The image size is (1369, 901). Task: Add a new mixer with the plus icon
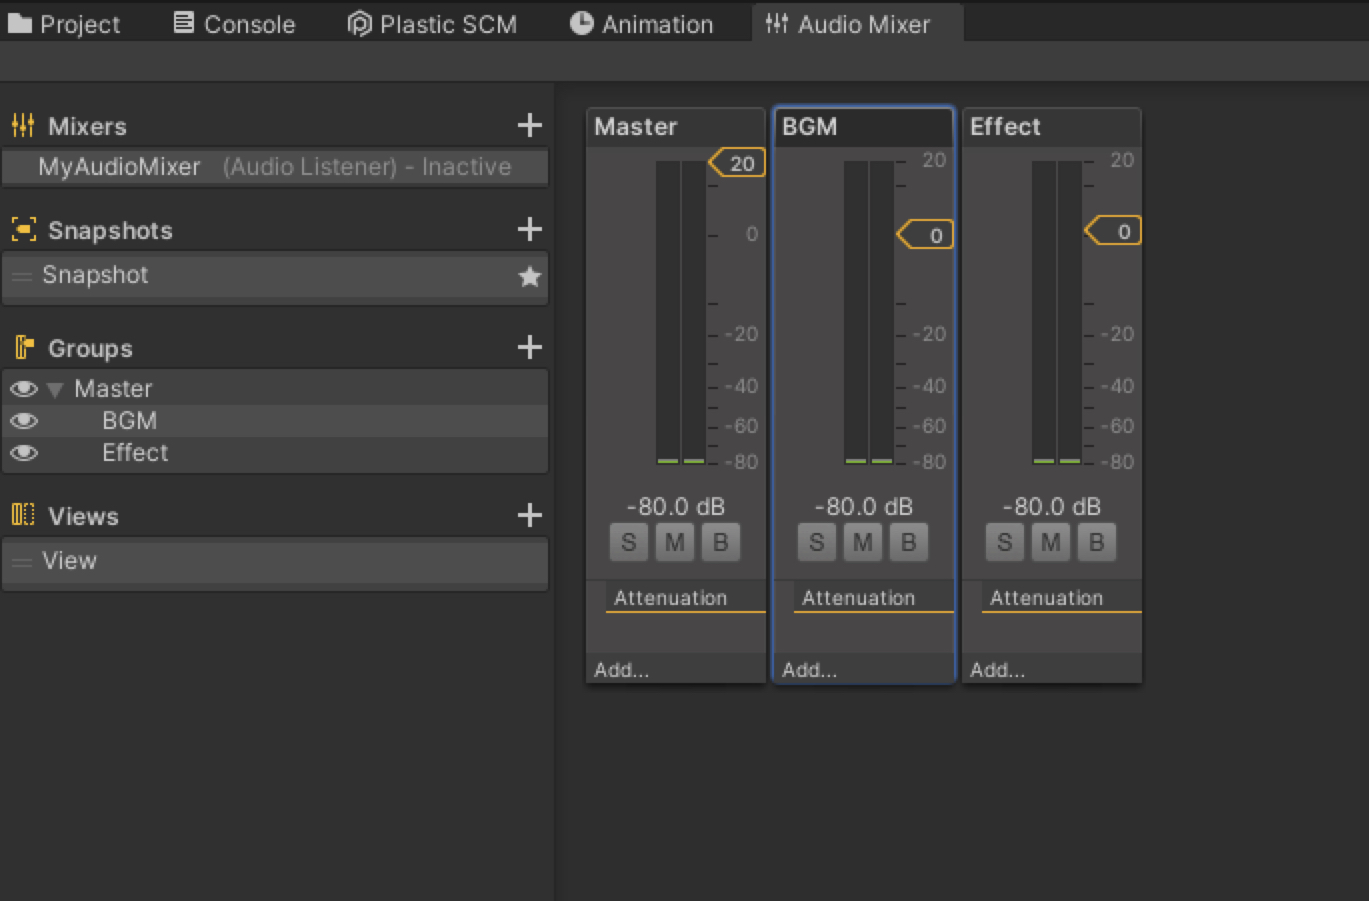529,124
